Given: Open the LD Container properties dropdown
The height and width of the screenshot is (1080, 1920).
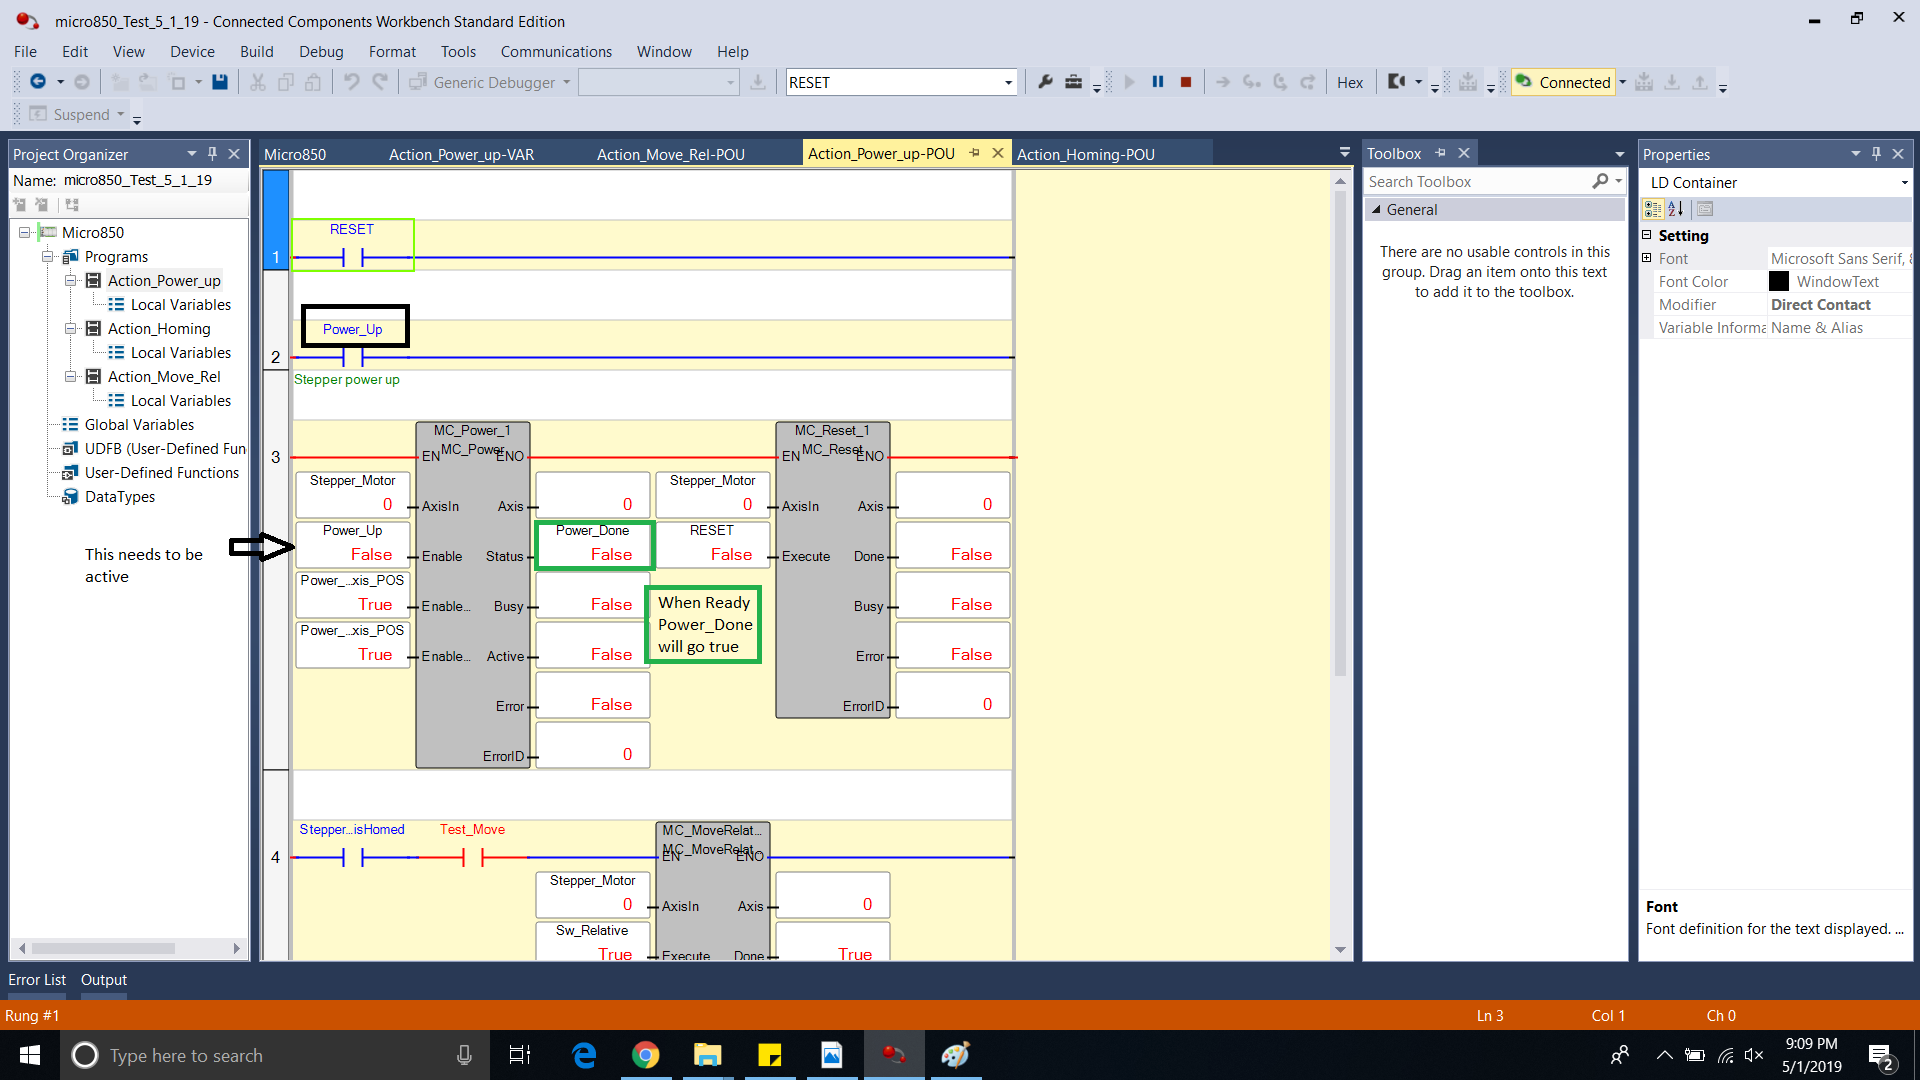Looking at the screenshot, I should (x=1904, y=182).
